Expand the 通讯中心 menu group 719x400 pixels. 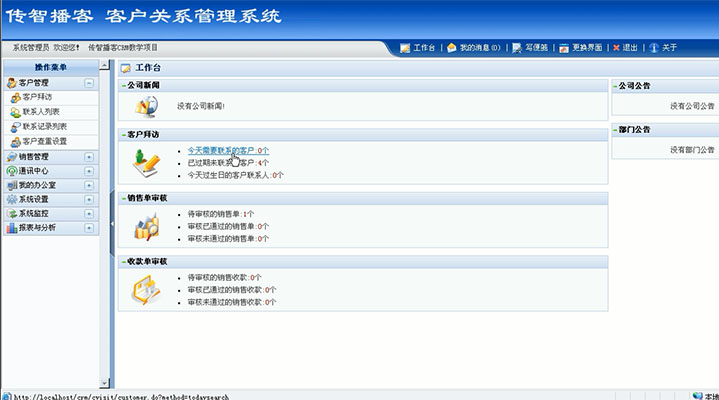(89, 171)
